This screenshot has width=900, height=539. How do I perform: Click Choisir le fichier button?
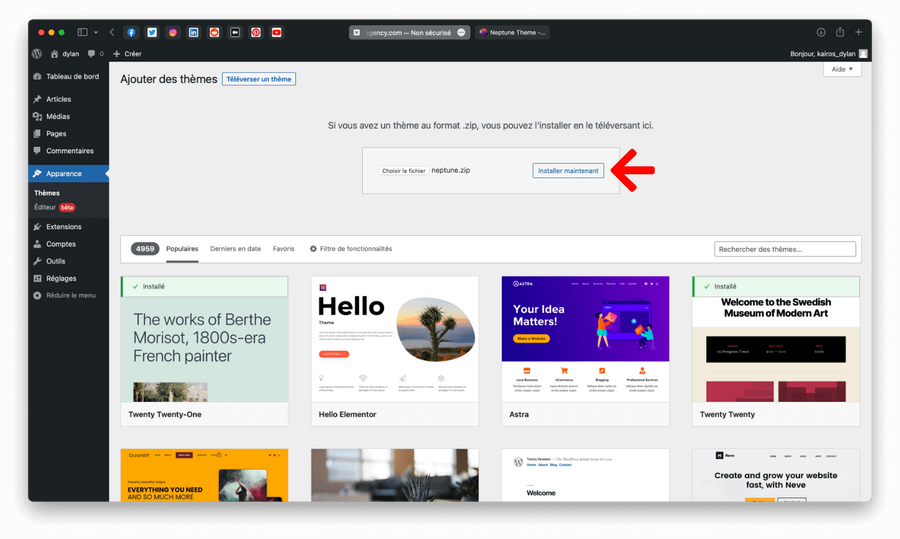pyautogui.click(x=404, y=170)
